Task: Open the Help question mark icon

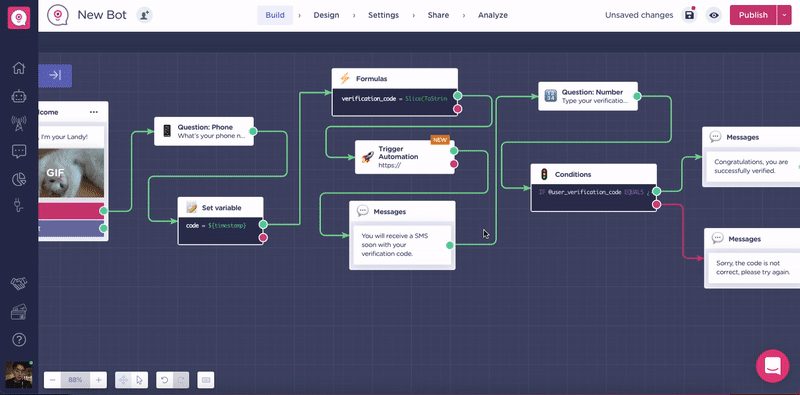Action: [x=19, y=339]
